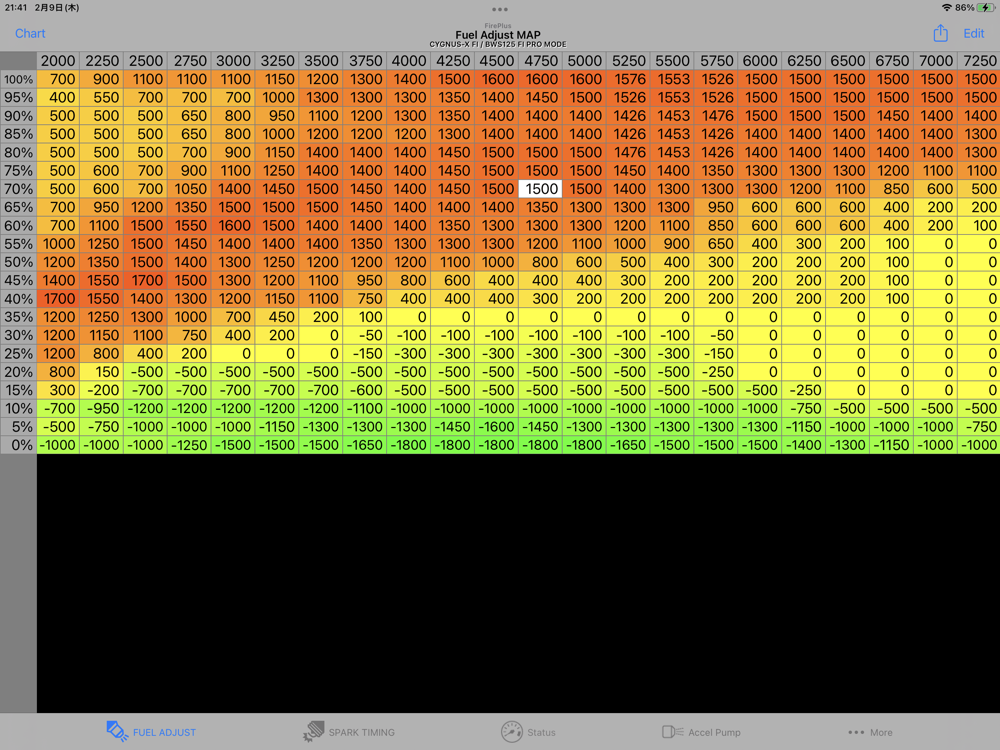Select the 50% throttle row header
The width and height of the screenshot is (1000, 750).
(18, 262)
